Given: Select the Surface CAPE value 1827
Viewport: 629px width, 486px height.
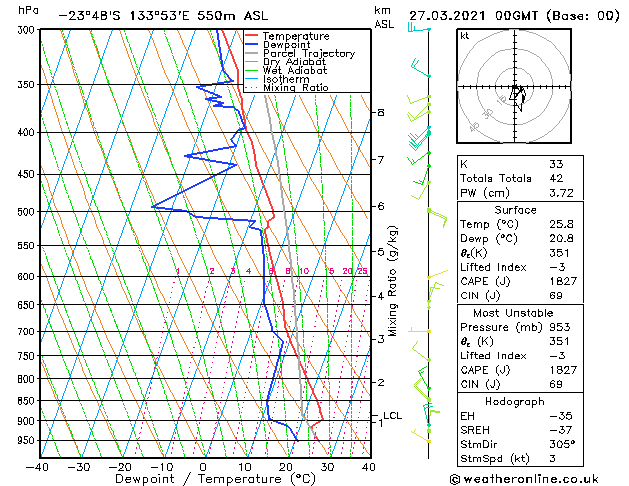Looking at the screenshot, I should click(563, 281).
